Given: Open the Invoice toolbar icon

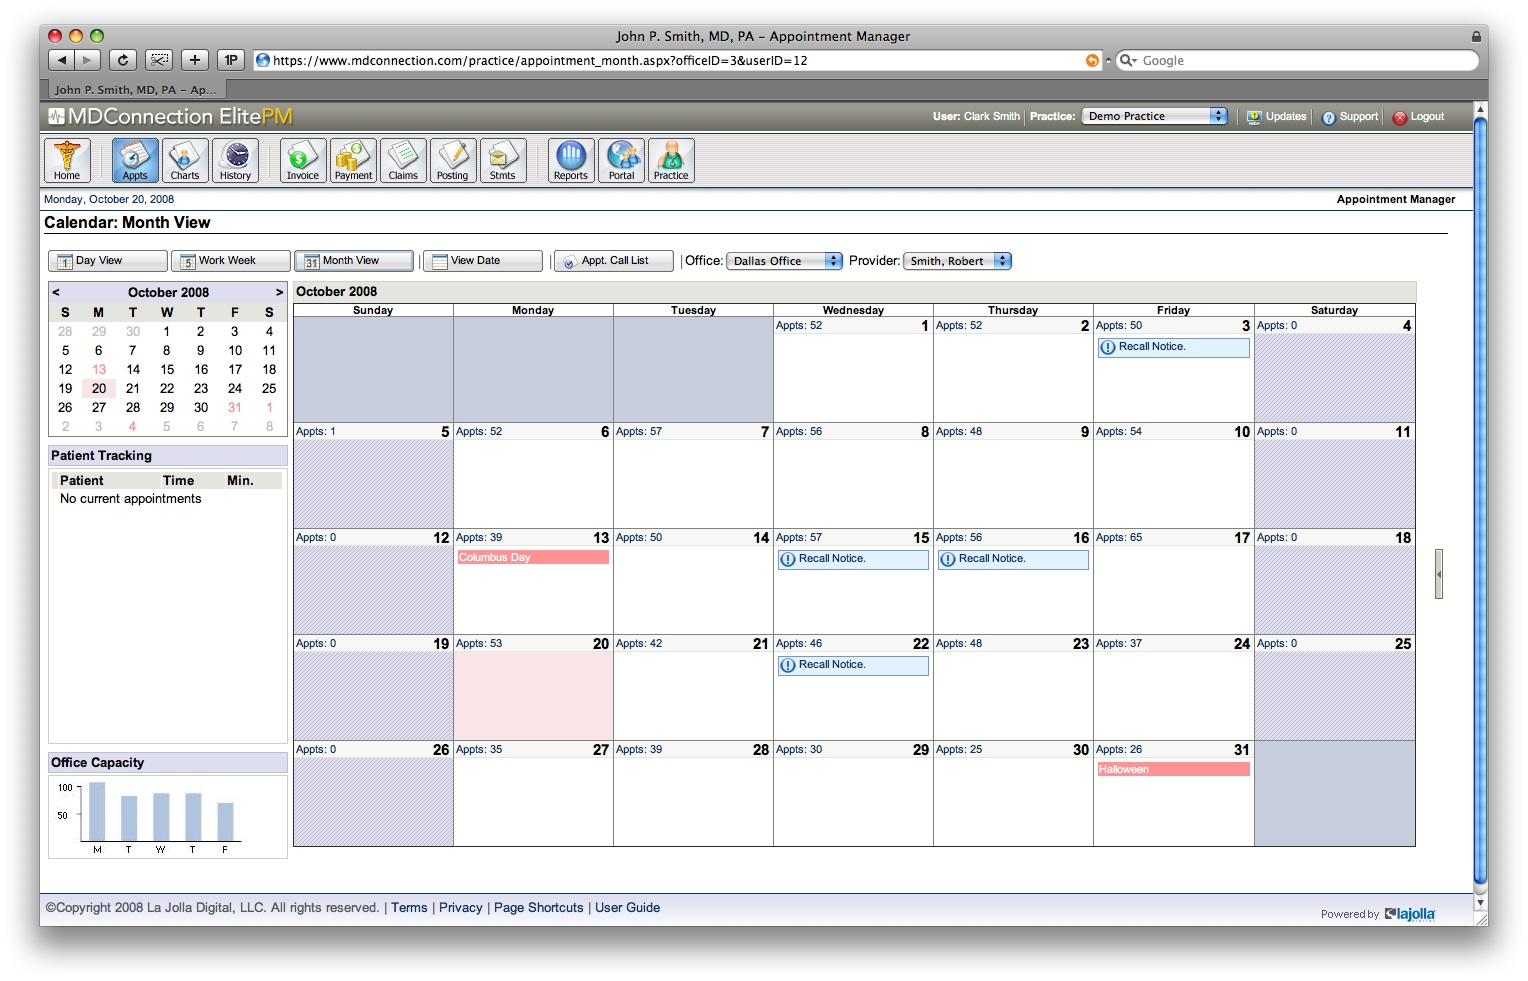Looking at the screenshot, I should click(303, 160).
